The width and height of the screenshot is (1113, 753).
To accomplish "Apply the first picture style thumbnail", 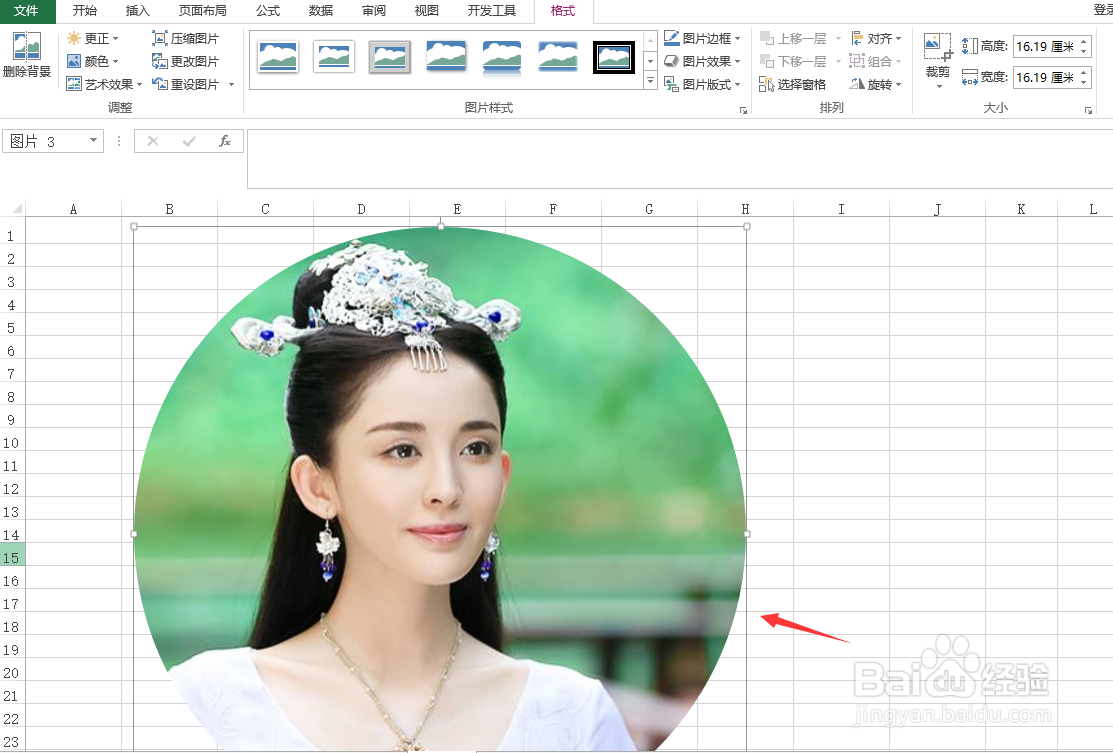I will point(278,57).
